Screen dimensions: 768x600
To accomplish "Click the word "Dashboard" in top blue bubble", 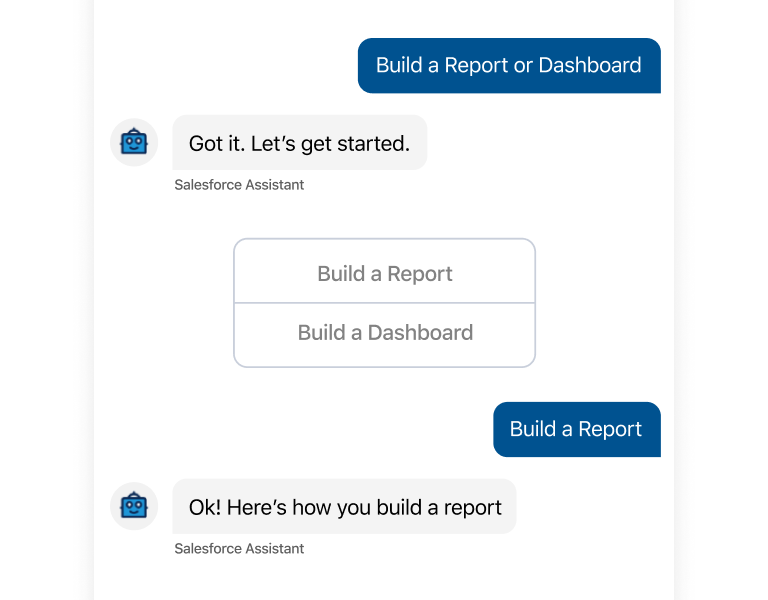I will pyautogui.click(x=590, y=66).
